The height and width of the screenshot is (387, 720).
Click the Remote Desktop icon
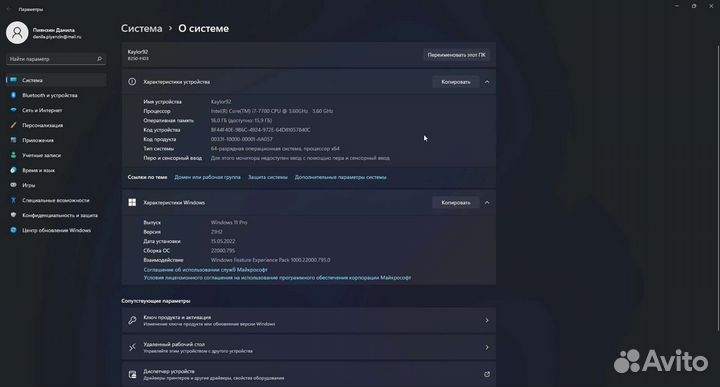132,348
